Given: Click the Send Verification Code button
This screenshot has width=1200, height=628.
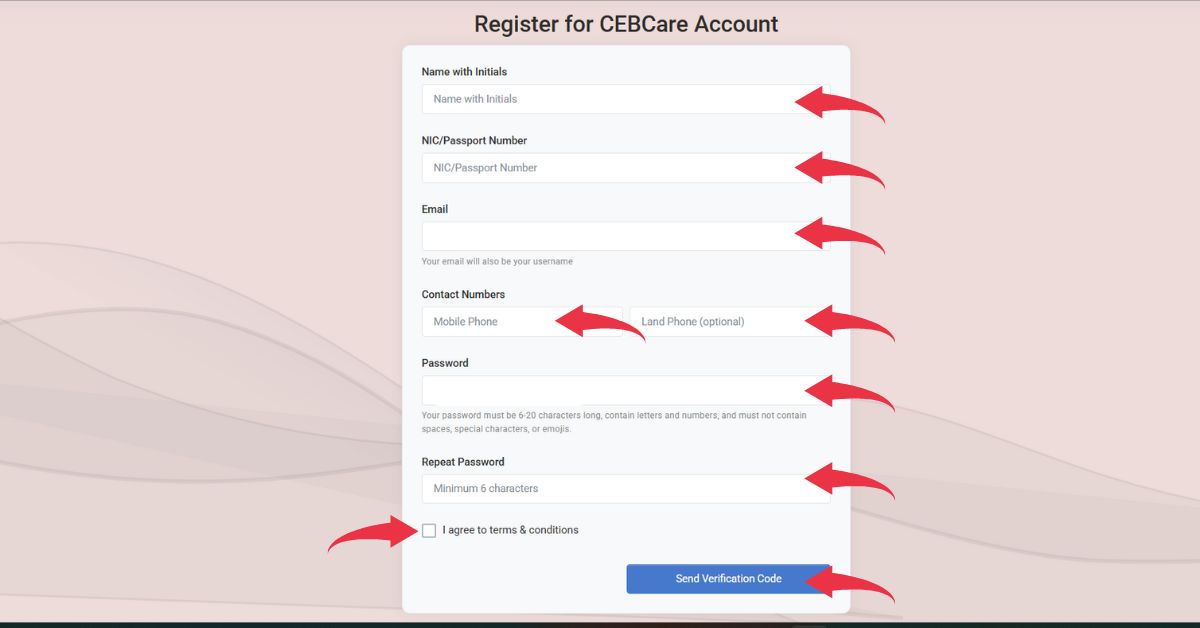Looking at the screenshot, I should [x=728, y=578].
